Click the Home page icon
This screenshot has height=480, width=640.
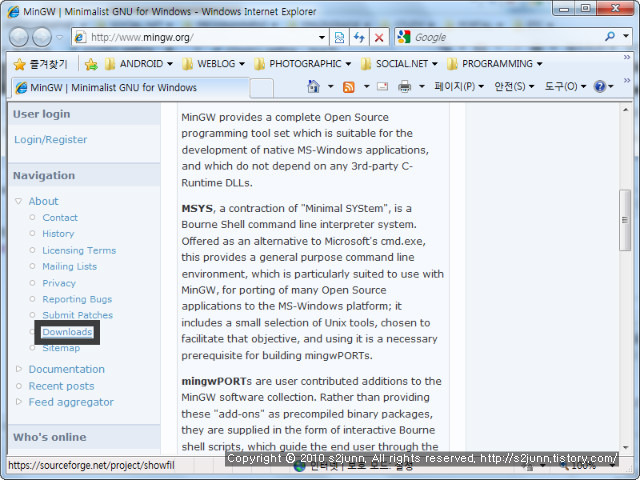pyautogui.click(x=313, y=86)
